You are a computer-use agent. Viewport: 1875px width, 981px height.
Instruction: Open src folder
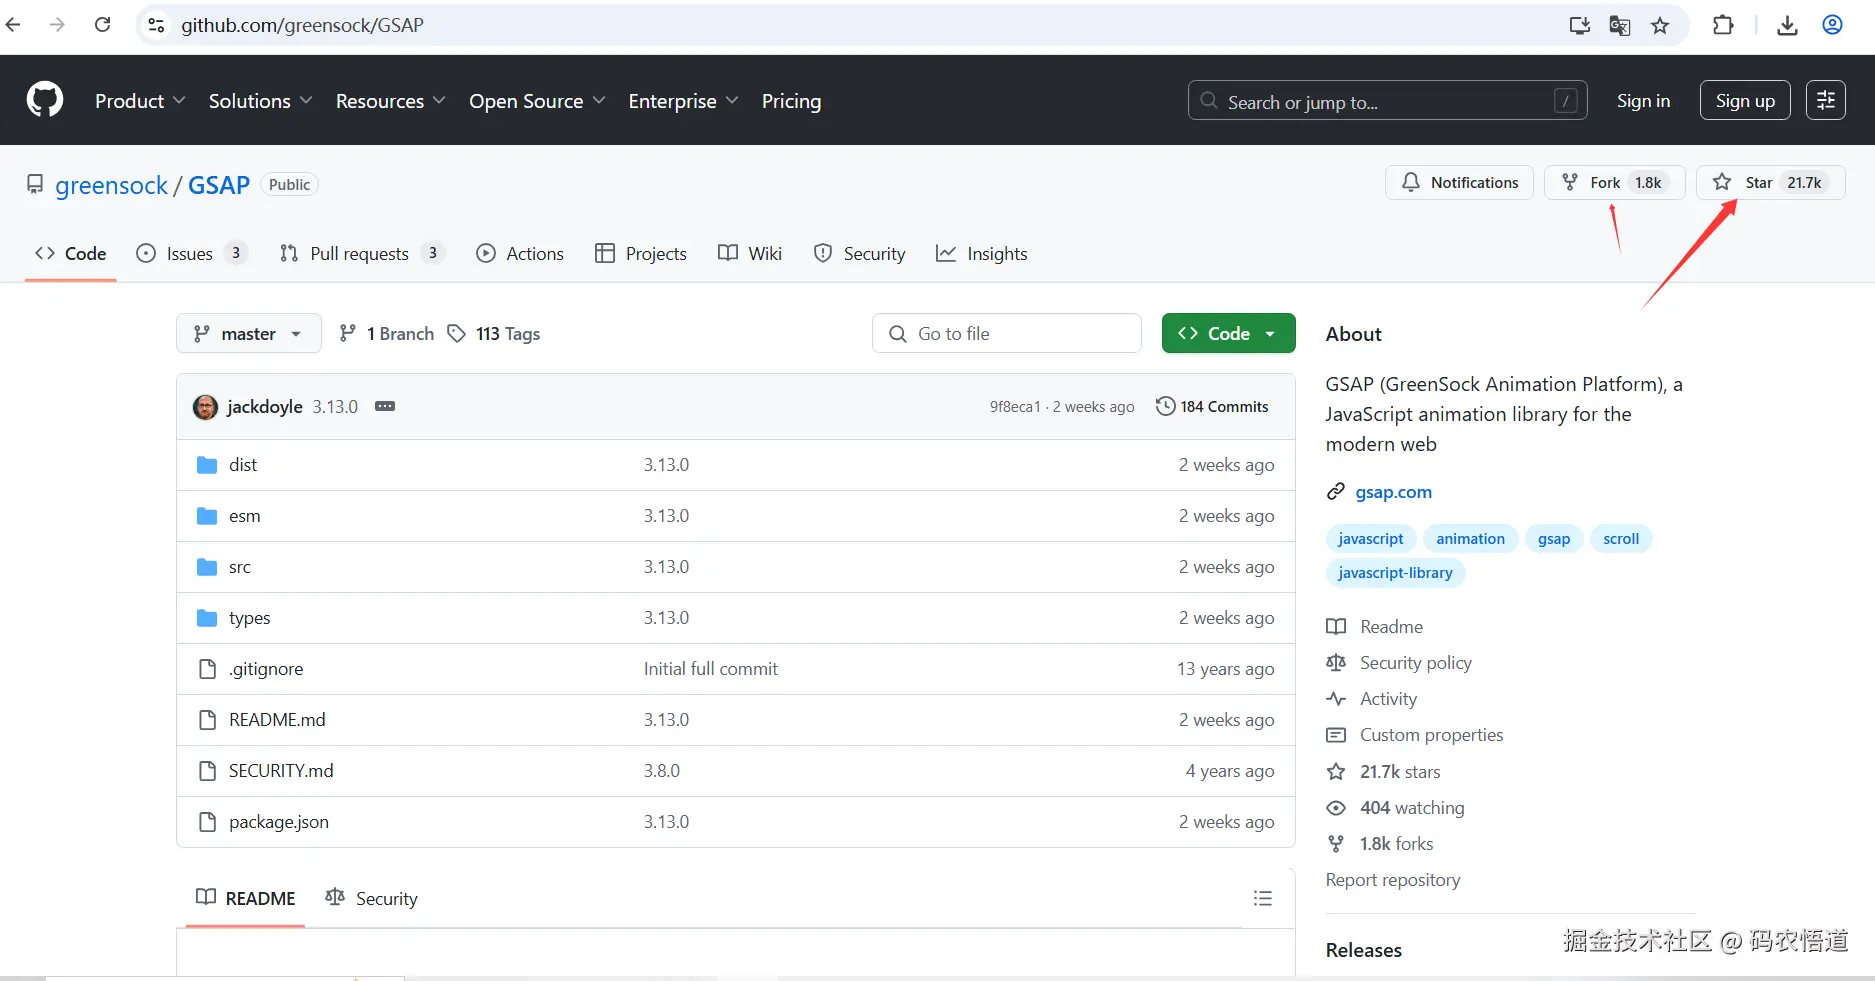tap(240, 567)
